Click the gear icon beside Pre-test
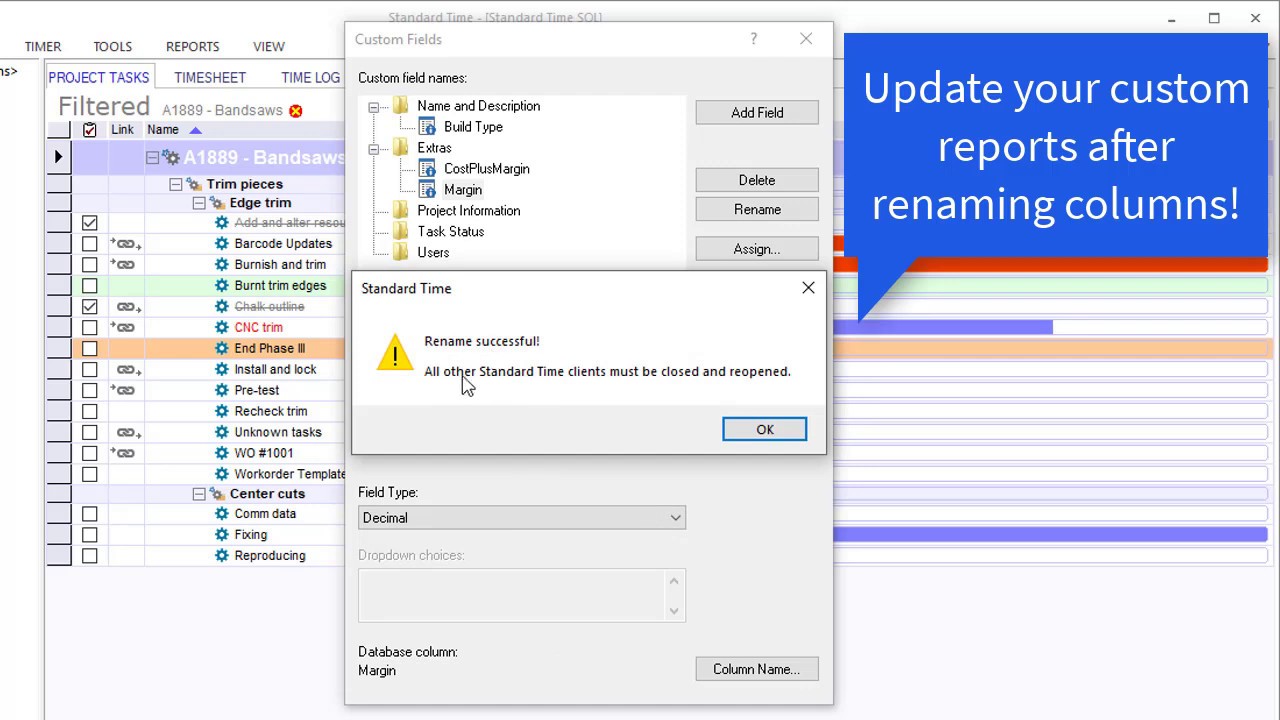 coord(222,391)
